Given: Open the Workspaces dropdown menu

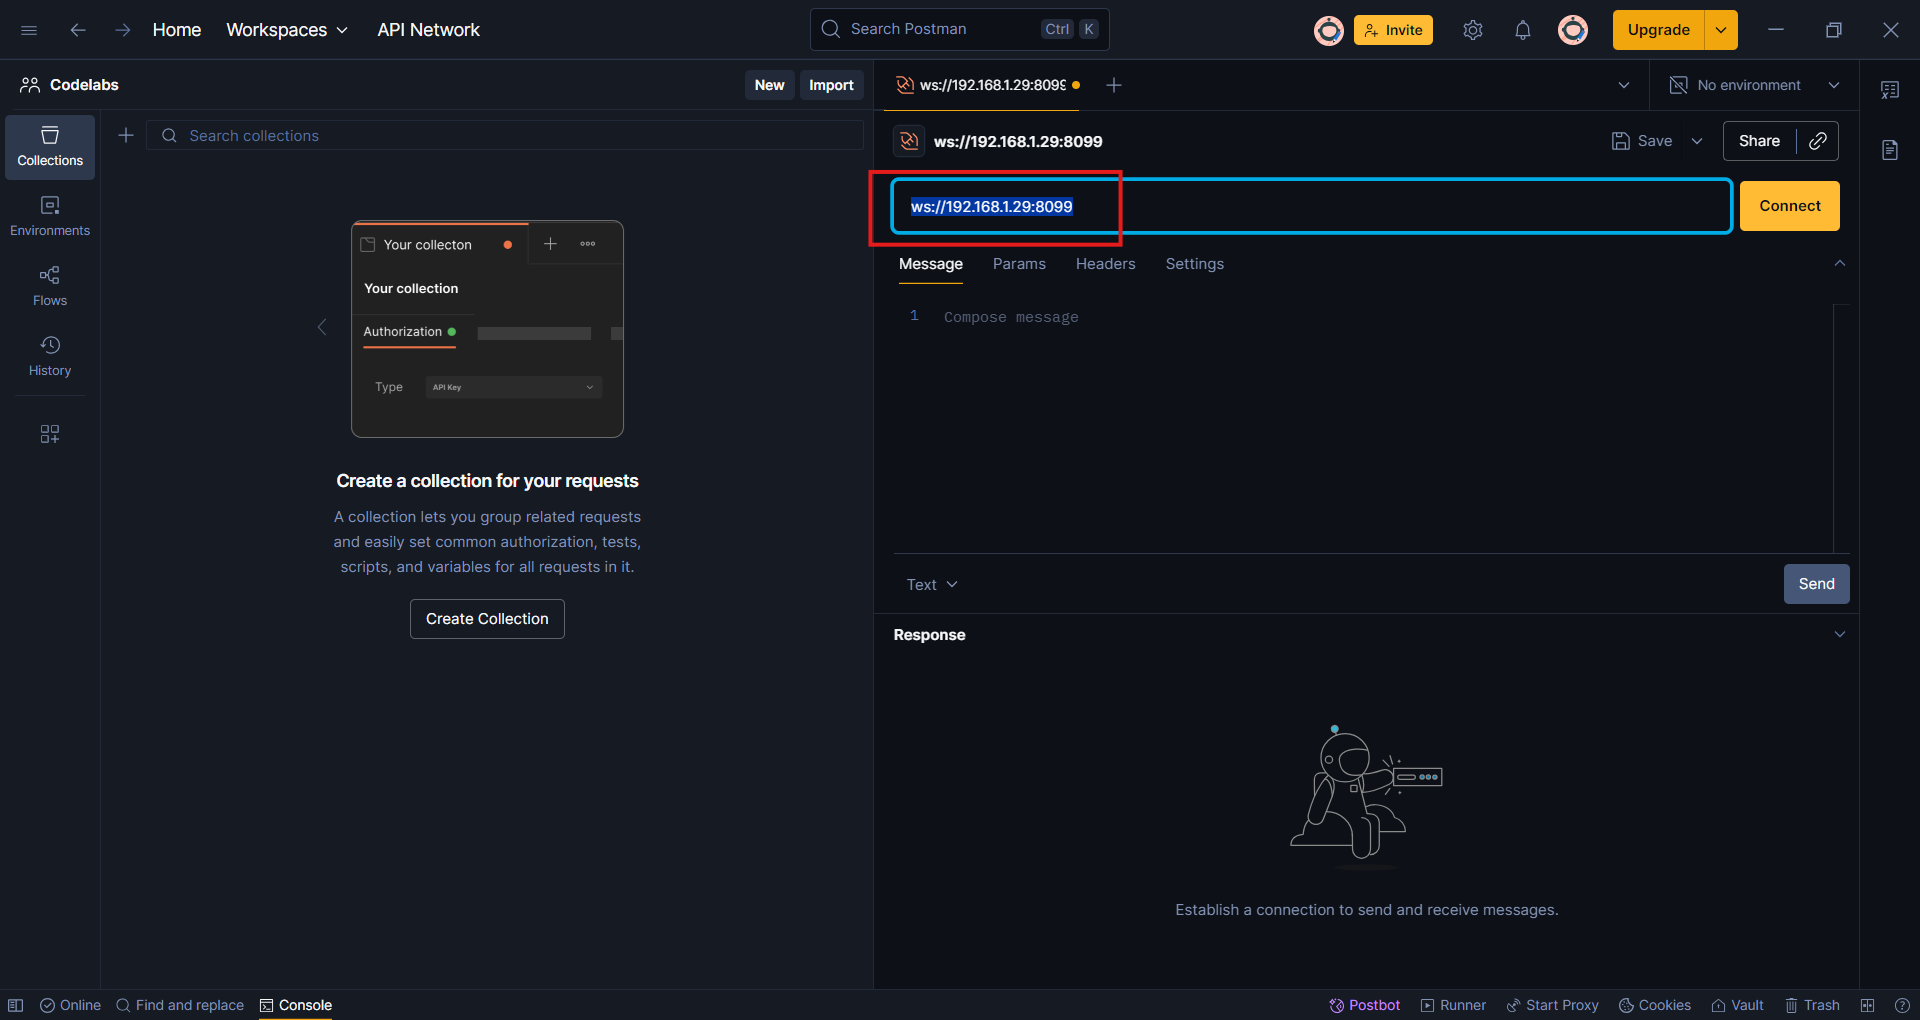Looking at the screenshot, I should (x=287, y=30).
